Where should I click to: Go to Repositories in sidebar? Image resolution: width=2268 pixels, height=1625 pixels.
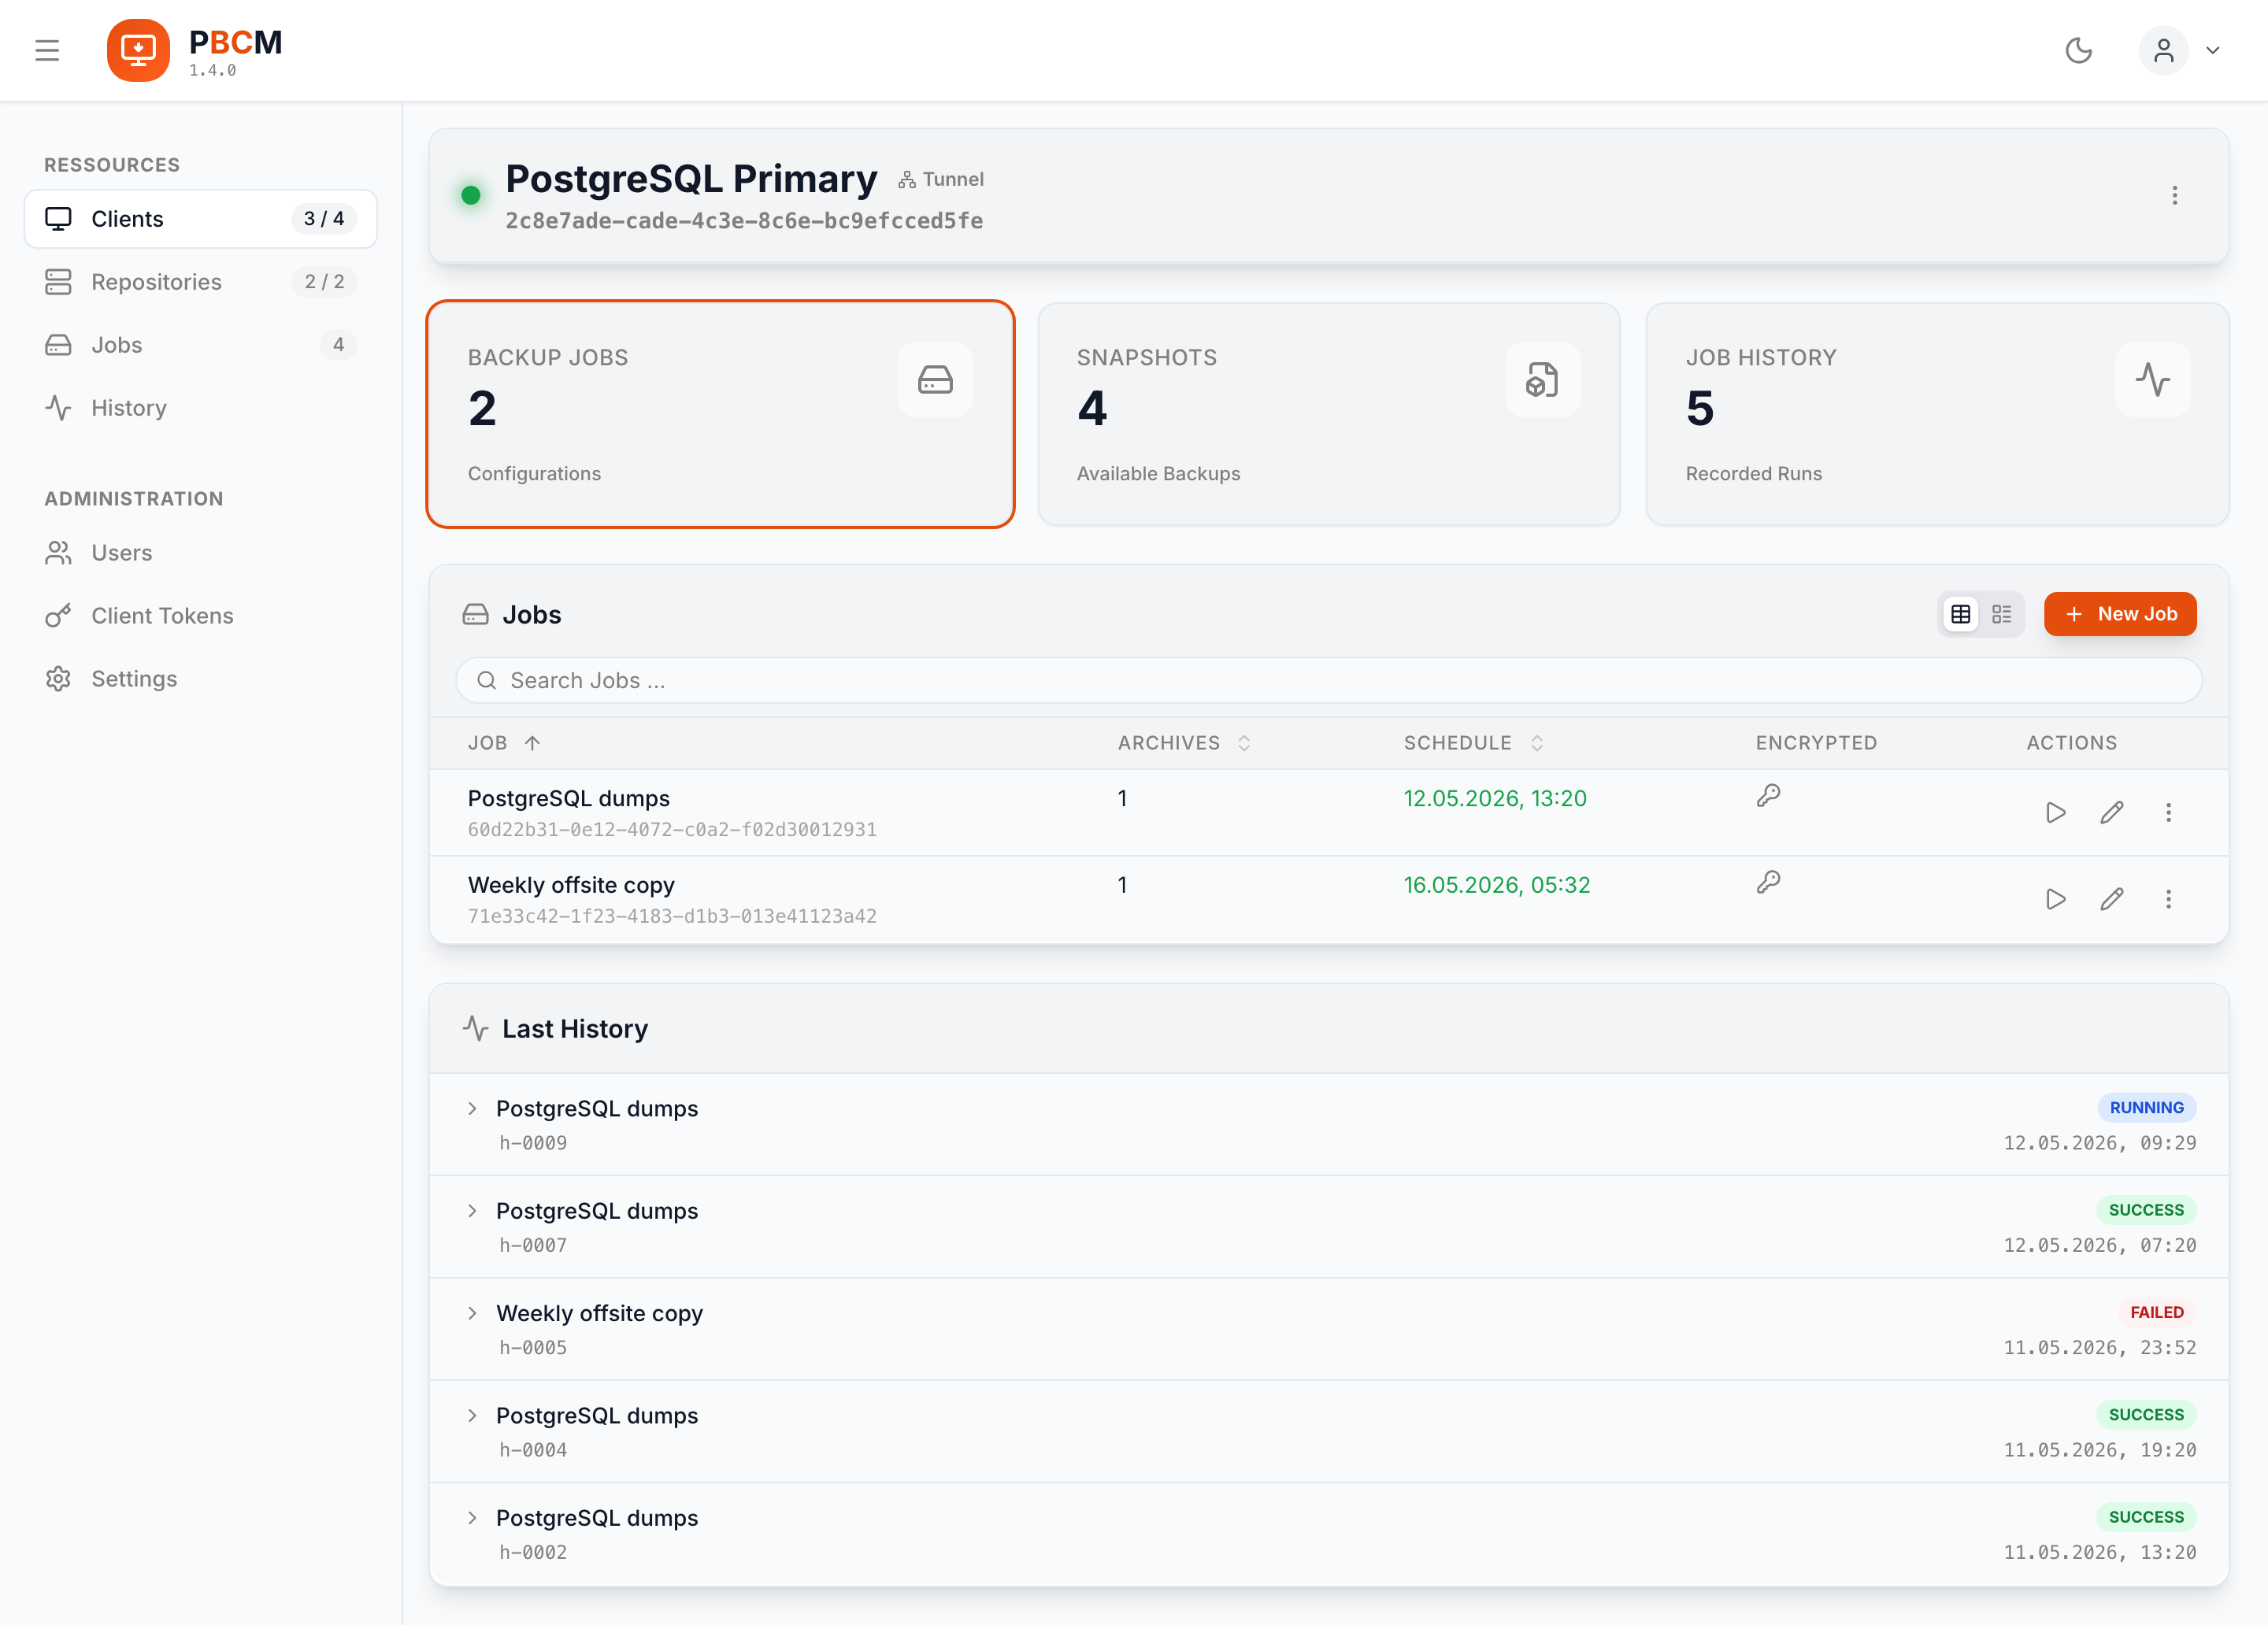pyautogui.click(x=201, y=282)
